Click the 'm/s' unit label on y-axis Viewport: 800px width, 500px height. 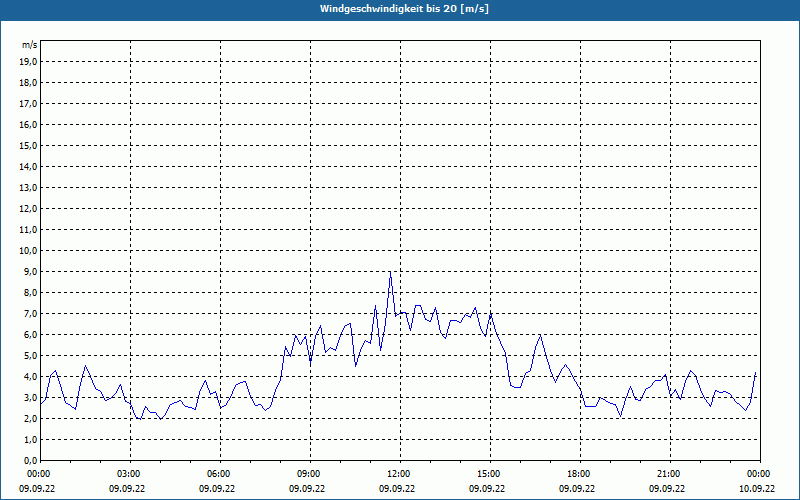[30, 45]
